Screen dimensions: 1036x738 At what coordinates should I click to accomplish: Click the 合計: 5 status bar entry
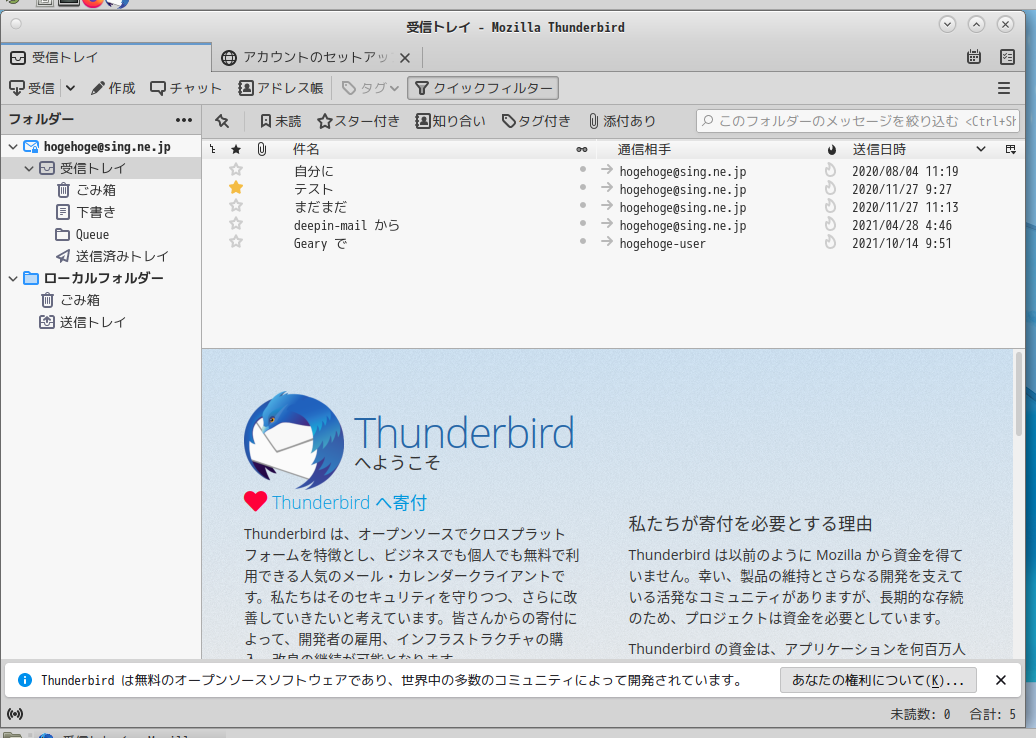point(992,714)
